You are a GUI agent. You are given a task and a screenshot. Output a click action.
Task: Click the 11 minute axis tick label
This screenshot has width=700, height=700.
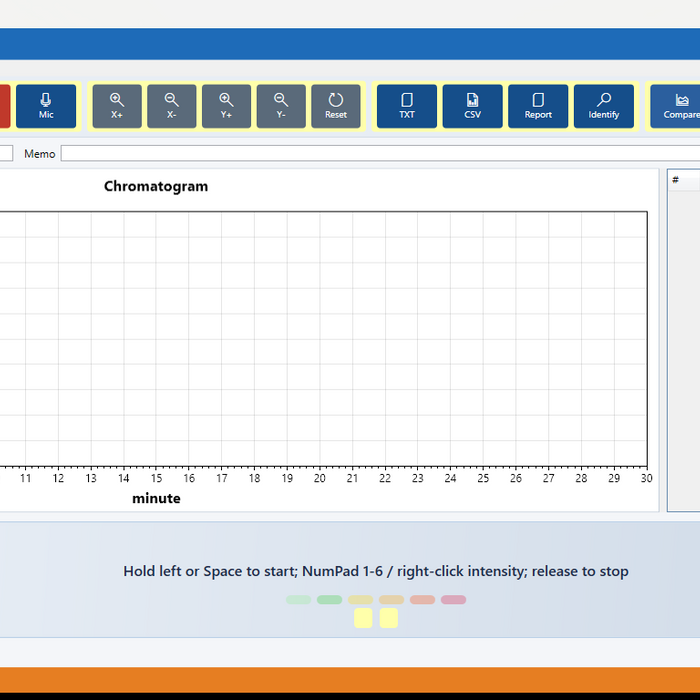(25, 478)
